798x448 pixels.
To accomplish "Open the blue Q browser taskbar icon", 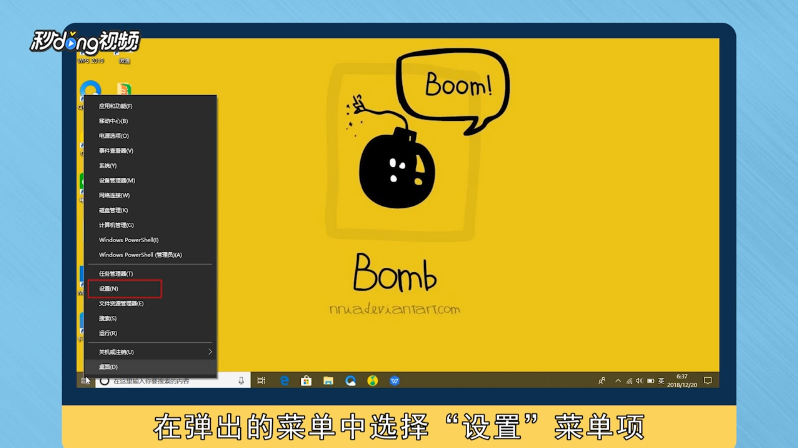I will [x=351, y=381].
